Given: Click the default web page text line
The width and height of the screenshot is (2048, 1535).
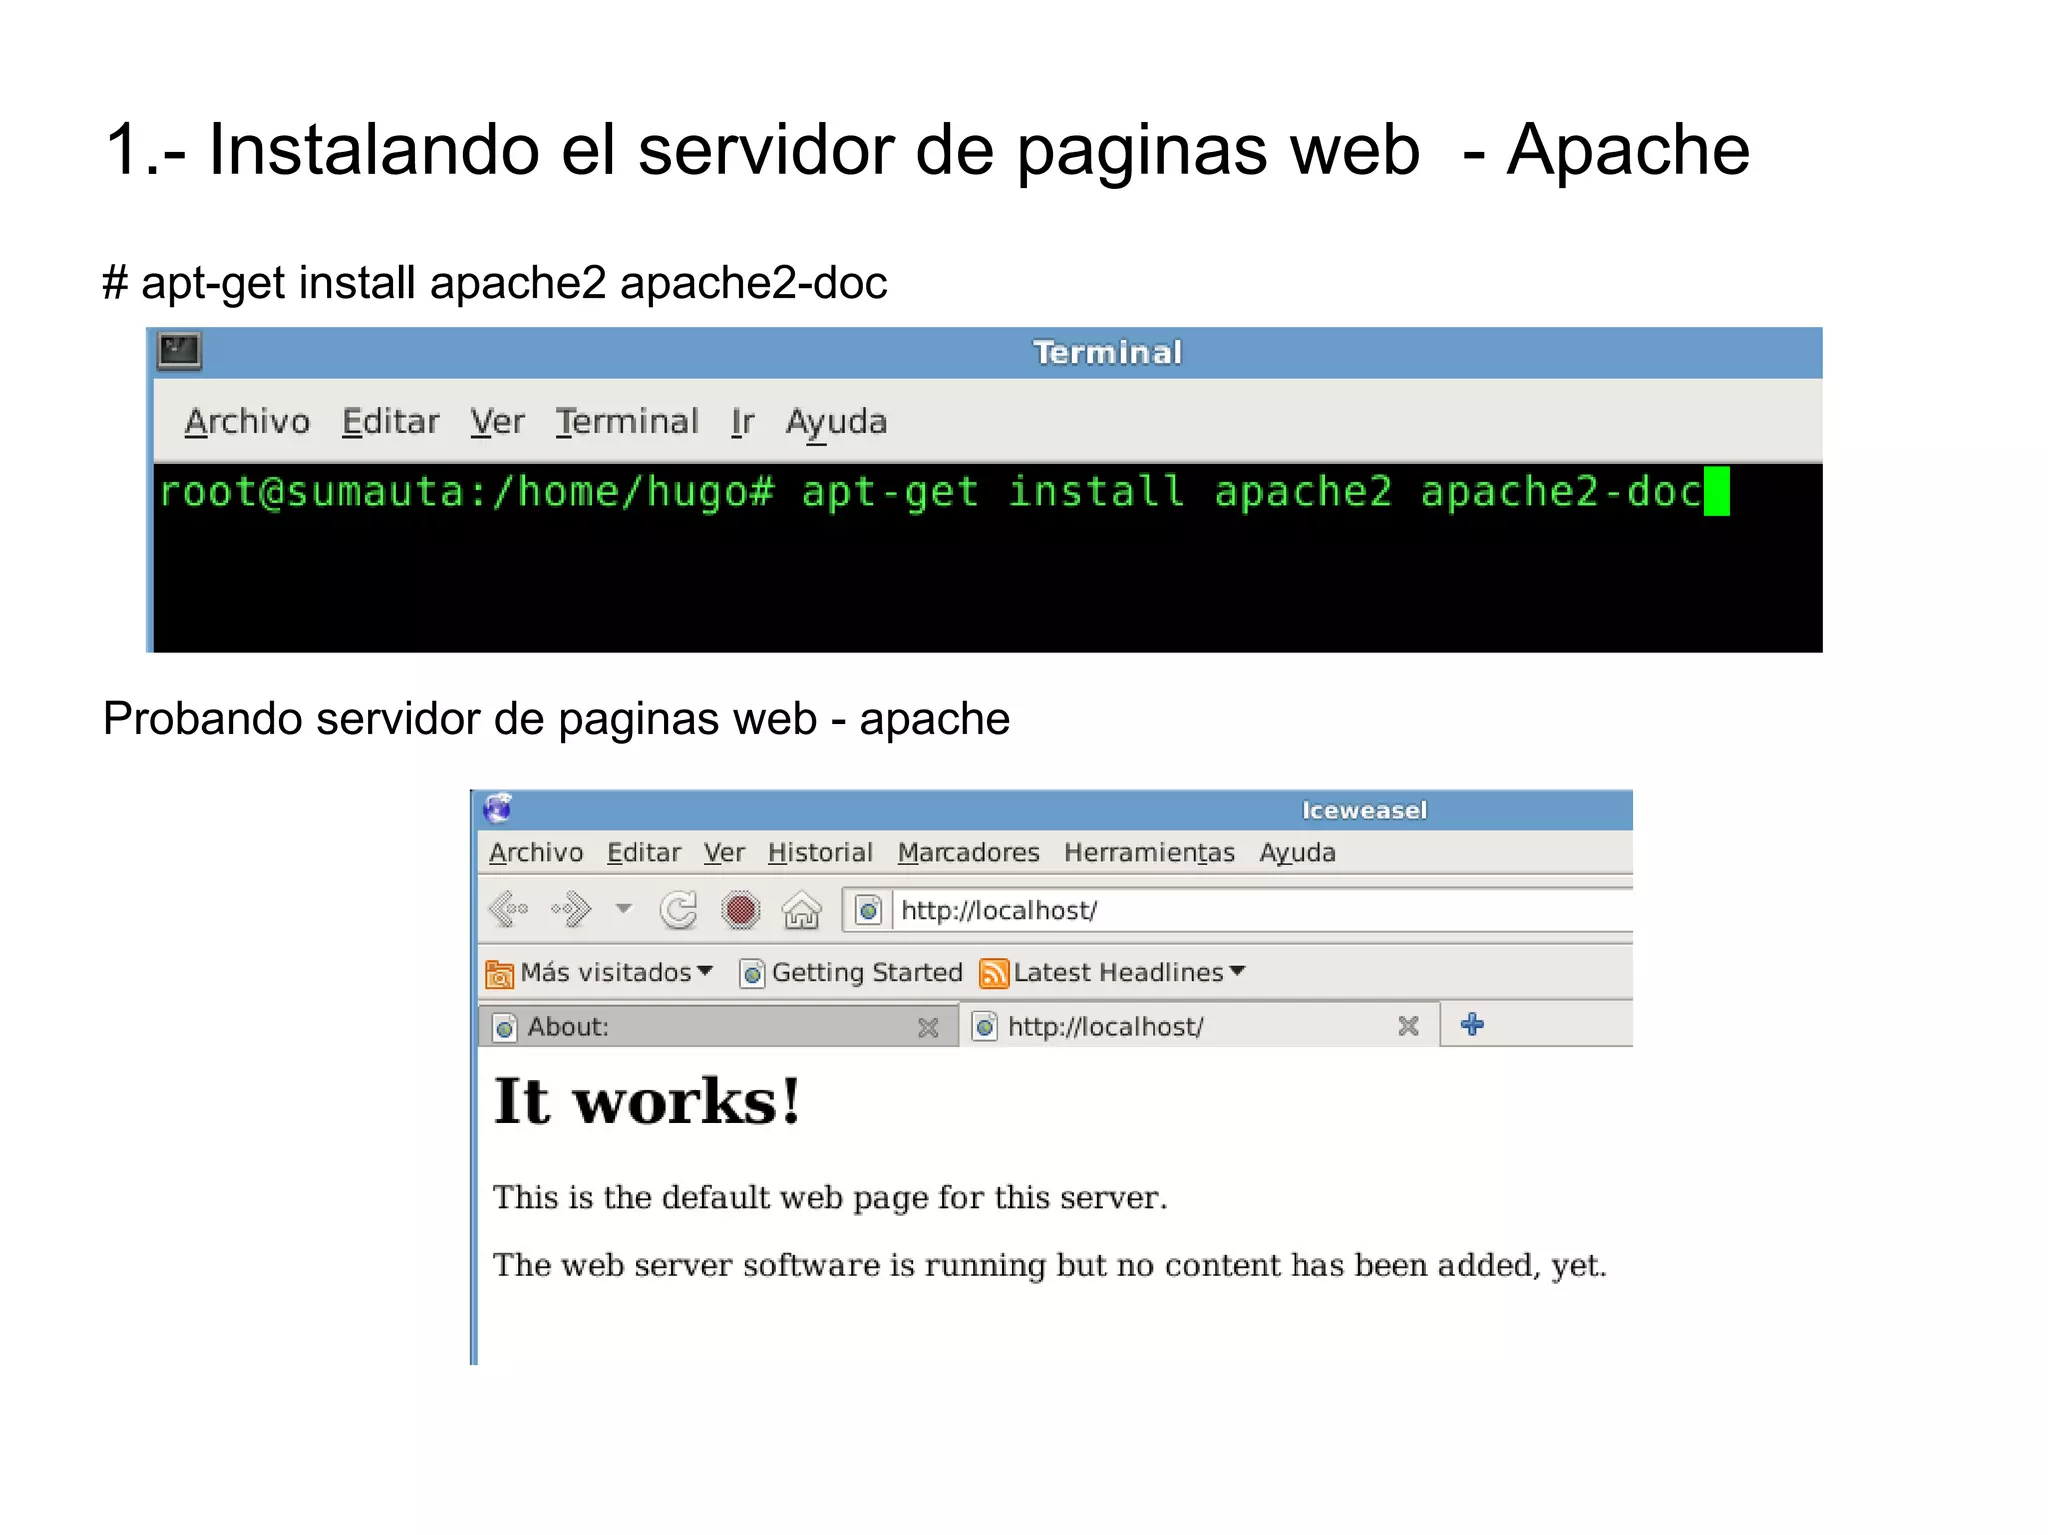Looking at the screenshot, I should point(830,1198).
